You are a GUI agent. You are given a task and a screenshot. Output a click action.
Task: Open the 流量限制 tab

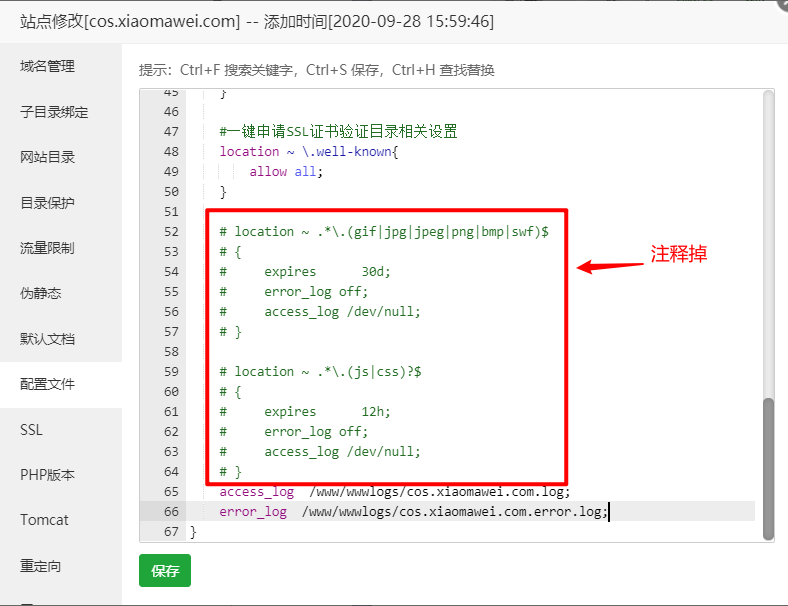[47, 248]
